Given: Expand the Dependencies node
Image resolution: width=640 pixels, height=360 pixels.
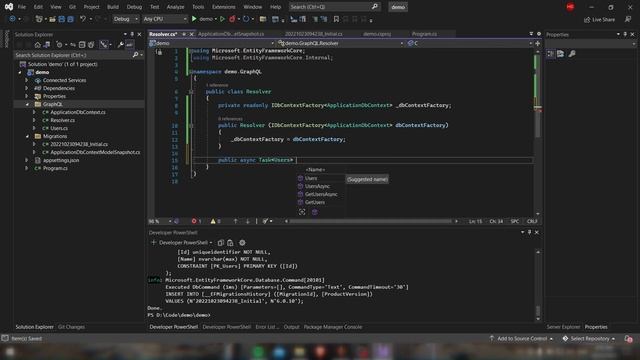Looking at the screenshot, I should (27, 88).
